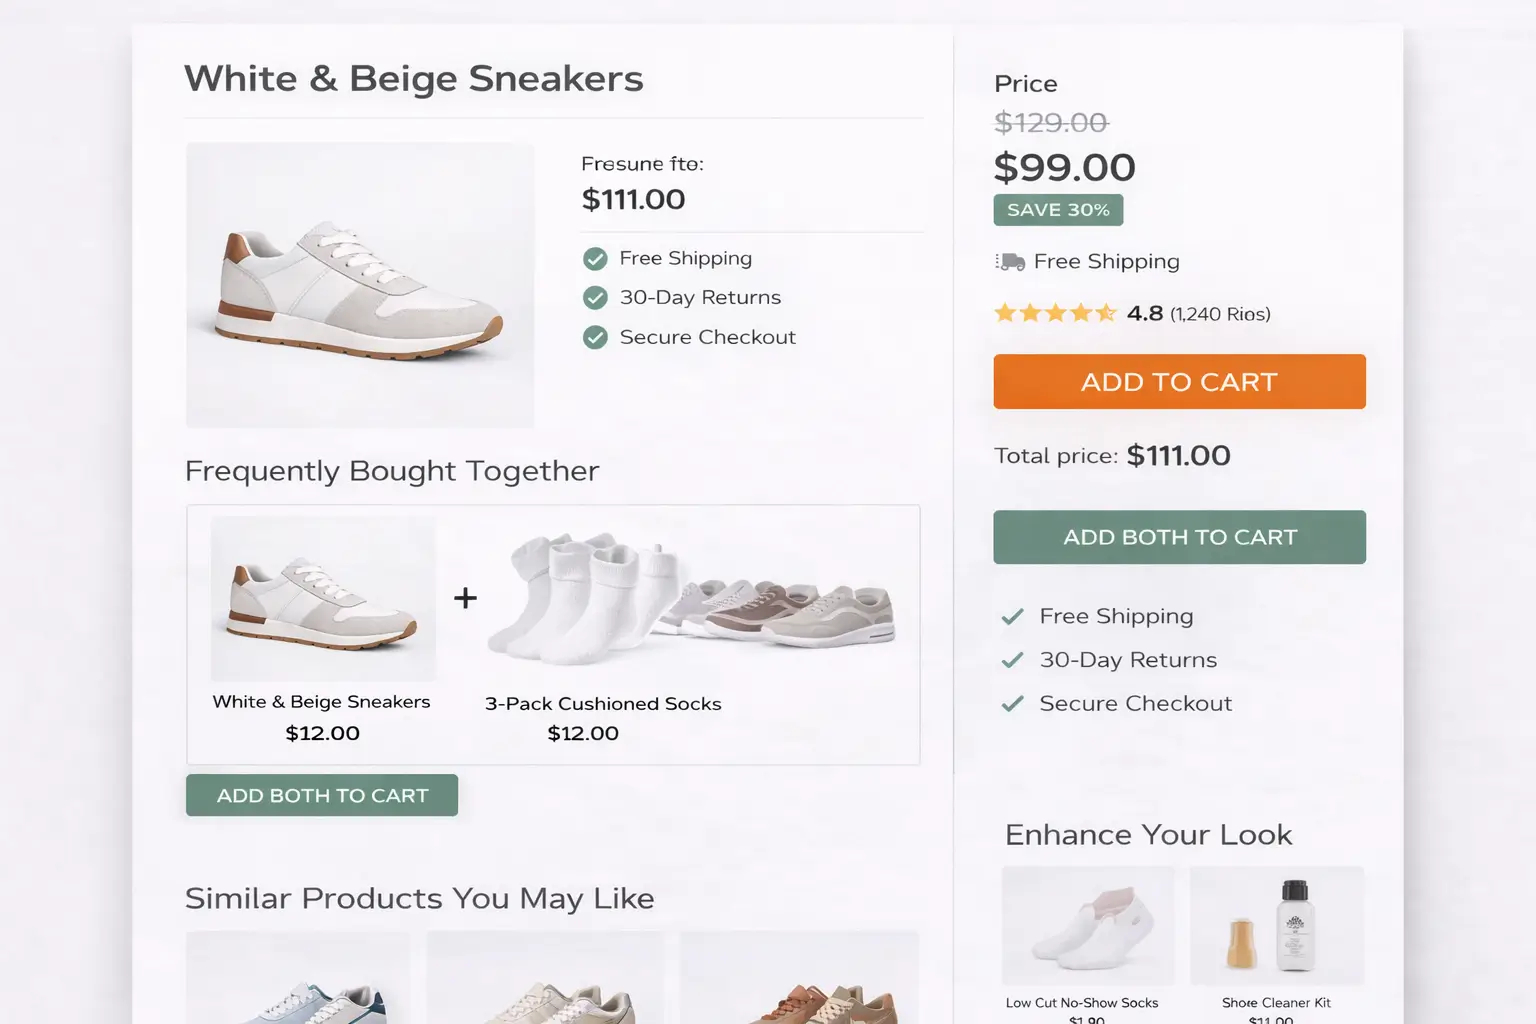Switch to the Frequently Bought Together section heading
This screenshot has height=1024, width=1536.
(391, 471)
